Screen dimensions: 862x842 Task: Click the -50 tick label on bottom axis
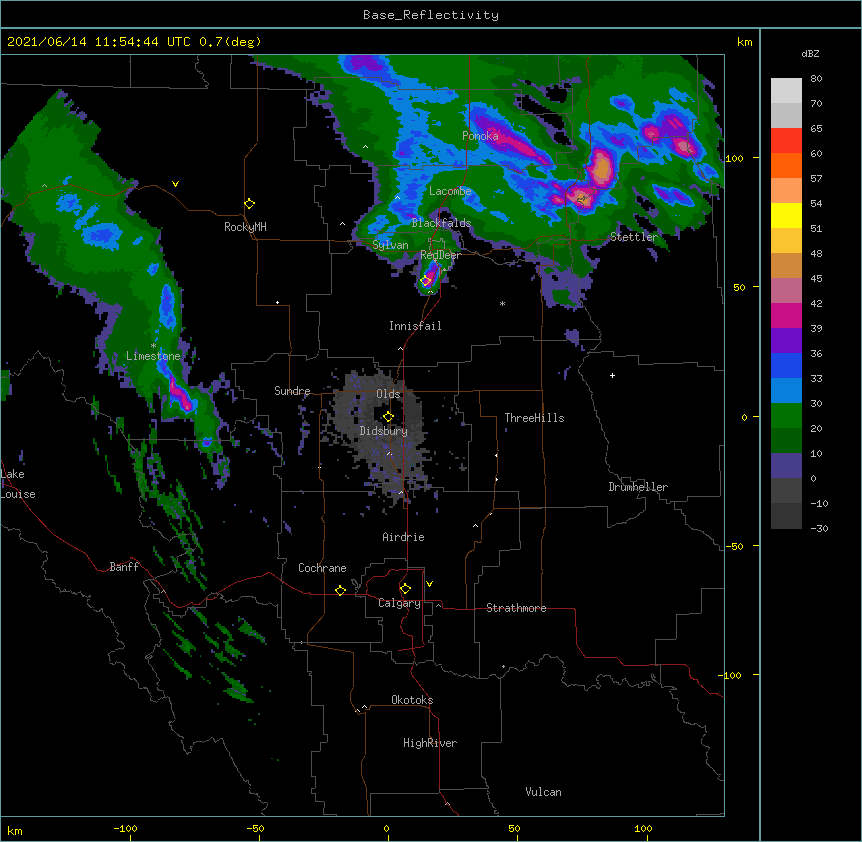pyautogui.click(x=255, y=828)
